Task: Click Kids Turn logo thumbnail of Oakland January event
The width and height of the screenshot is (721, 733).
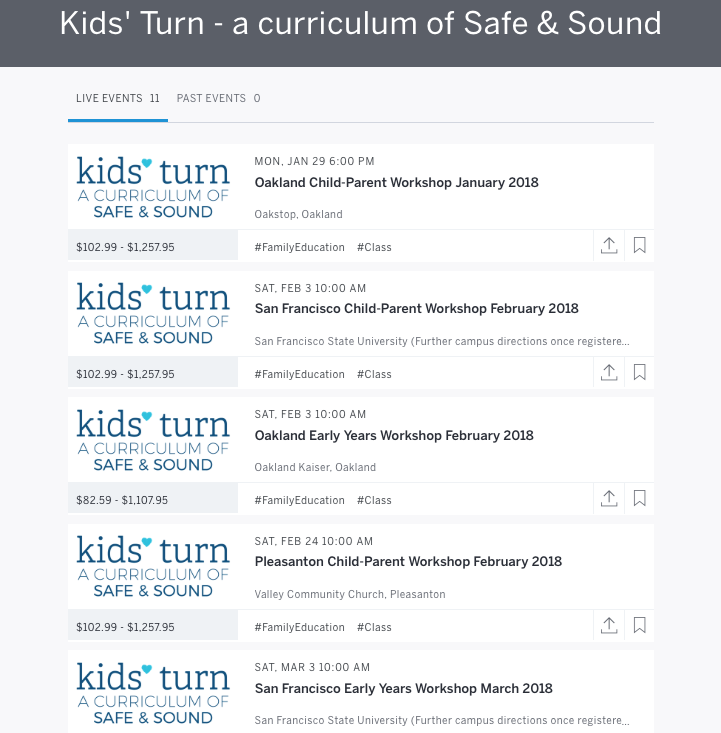Action: (153, 187)
